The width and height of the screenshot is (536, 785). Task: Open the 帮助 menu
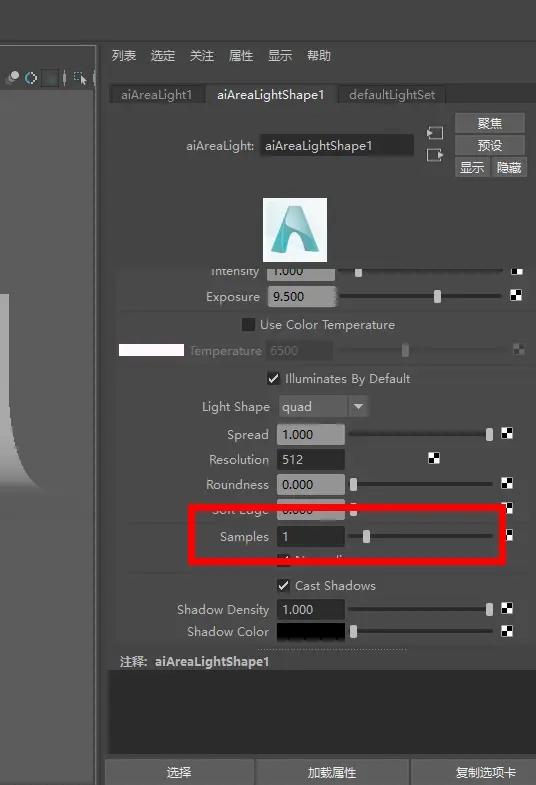point(319,56)
